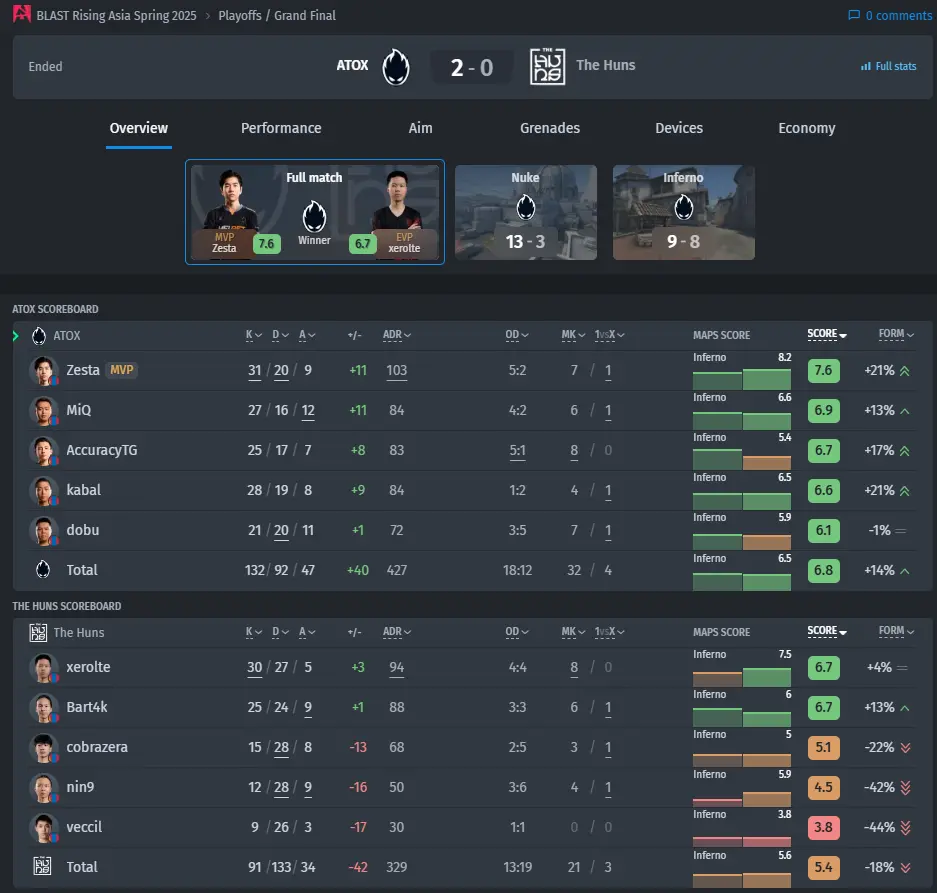Sort ATOX scoreboard by FORM

[x=896, y=334]
